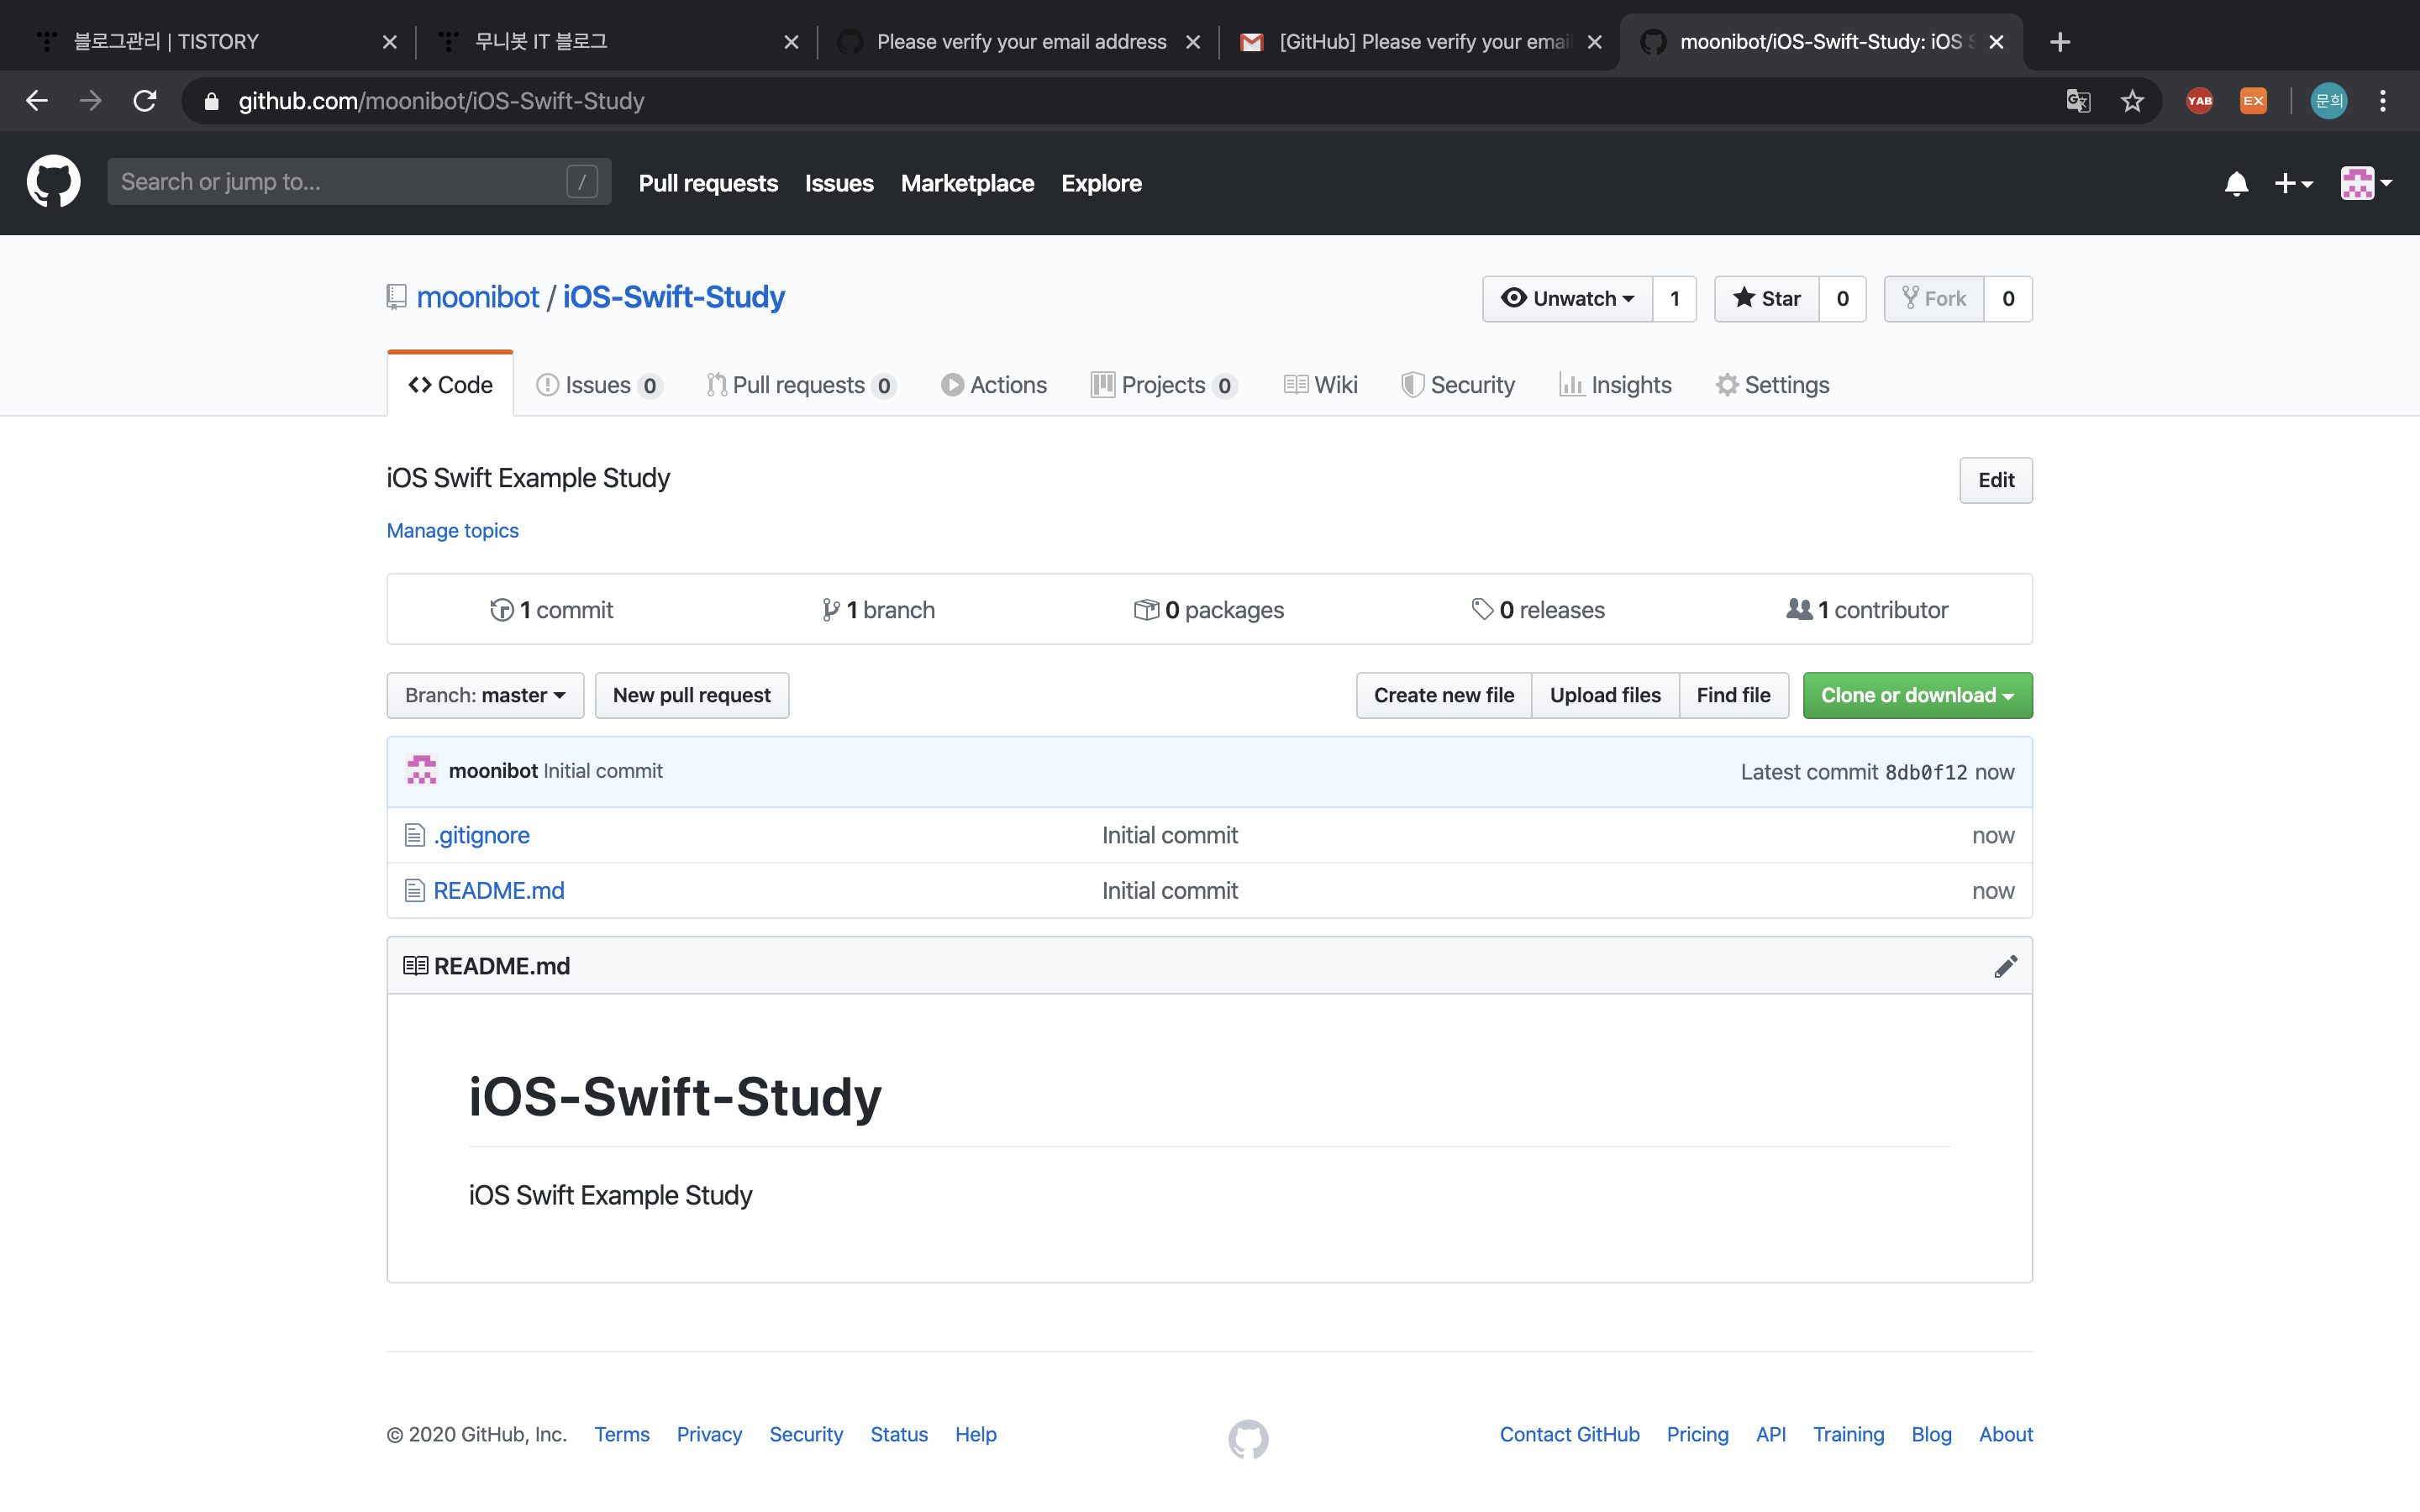The image size is (2420, 1512).
Task: Open the moonibot owner link
Action: coord(478,297)
